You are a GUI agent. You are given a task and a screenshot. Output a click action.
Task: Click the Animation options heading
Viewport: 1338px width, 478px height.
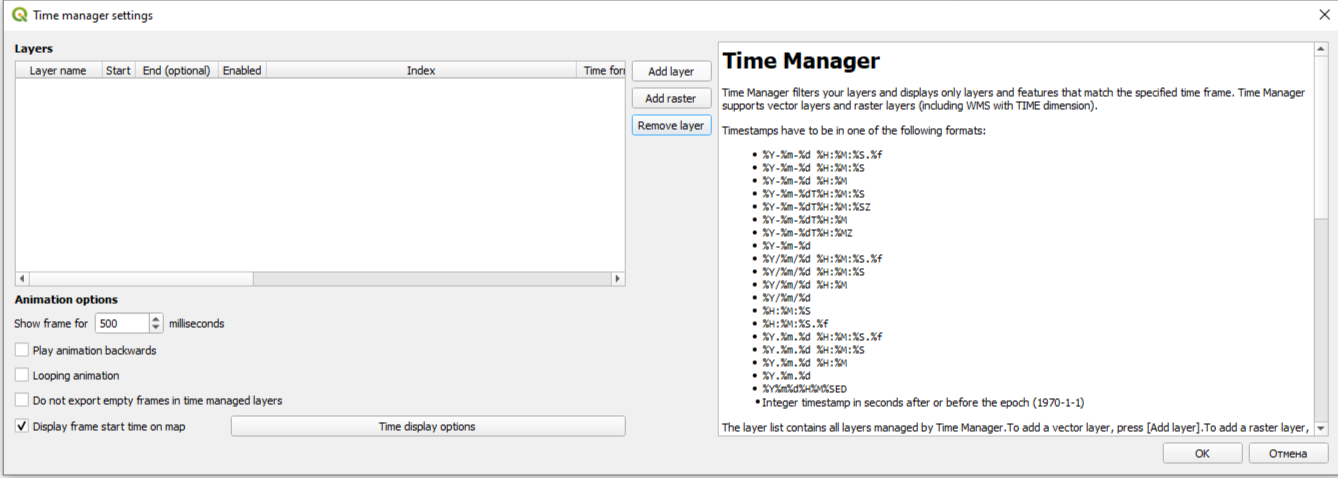click(66, 300)
